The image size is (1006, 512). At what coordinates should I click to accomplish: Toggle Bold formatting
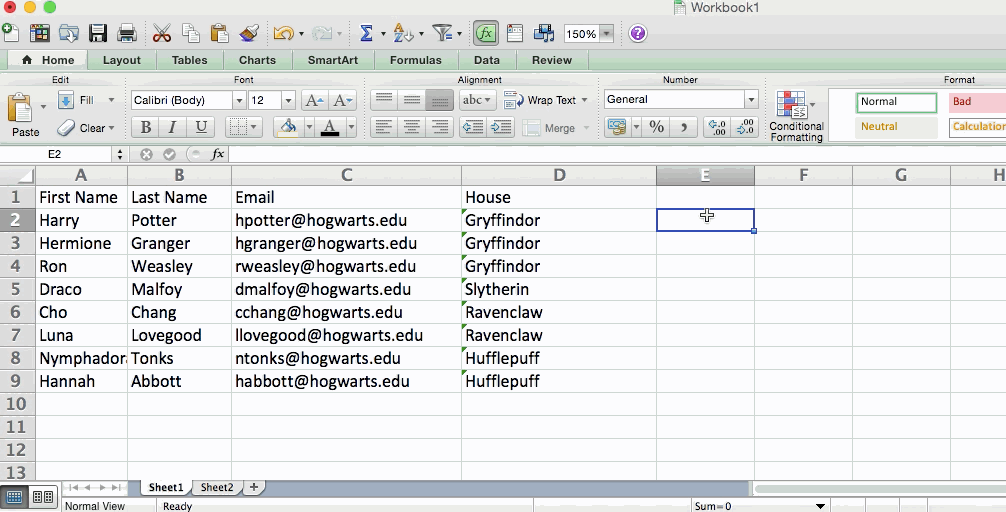(x=146, y=127)
